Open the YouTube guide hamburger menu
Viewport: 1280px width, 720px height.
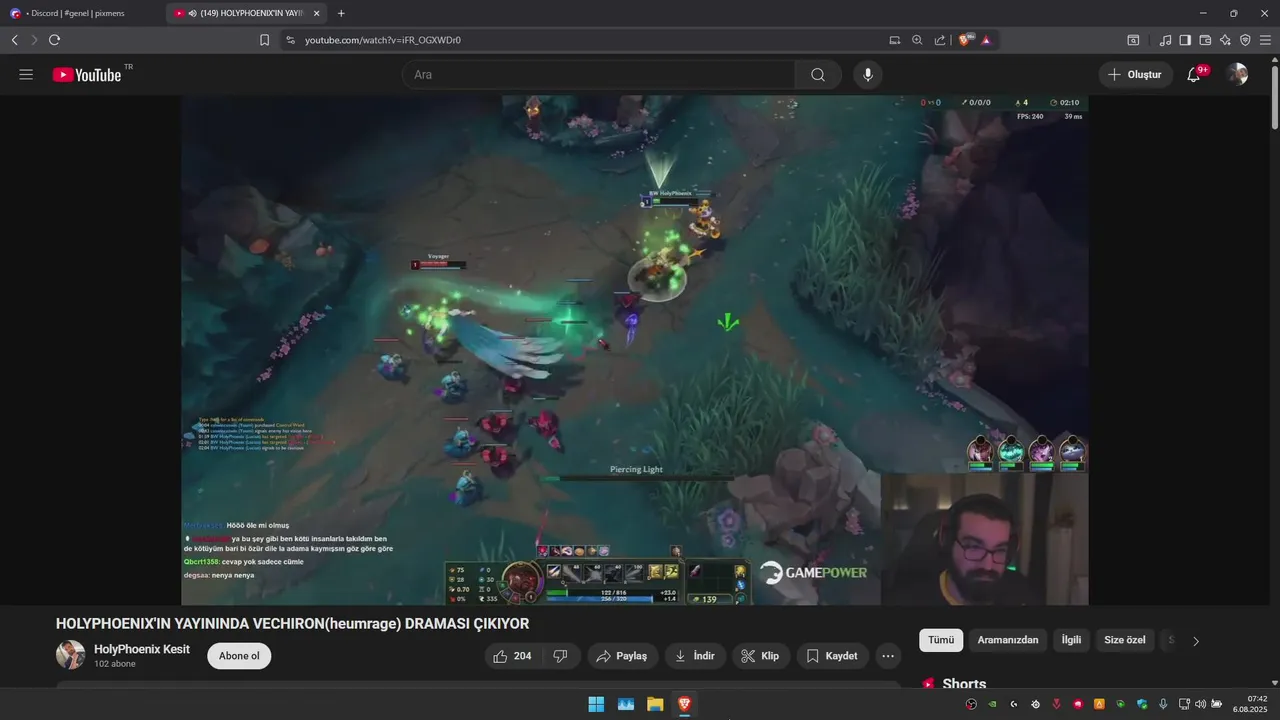click(x=26, y=75)
